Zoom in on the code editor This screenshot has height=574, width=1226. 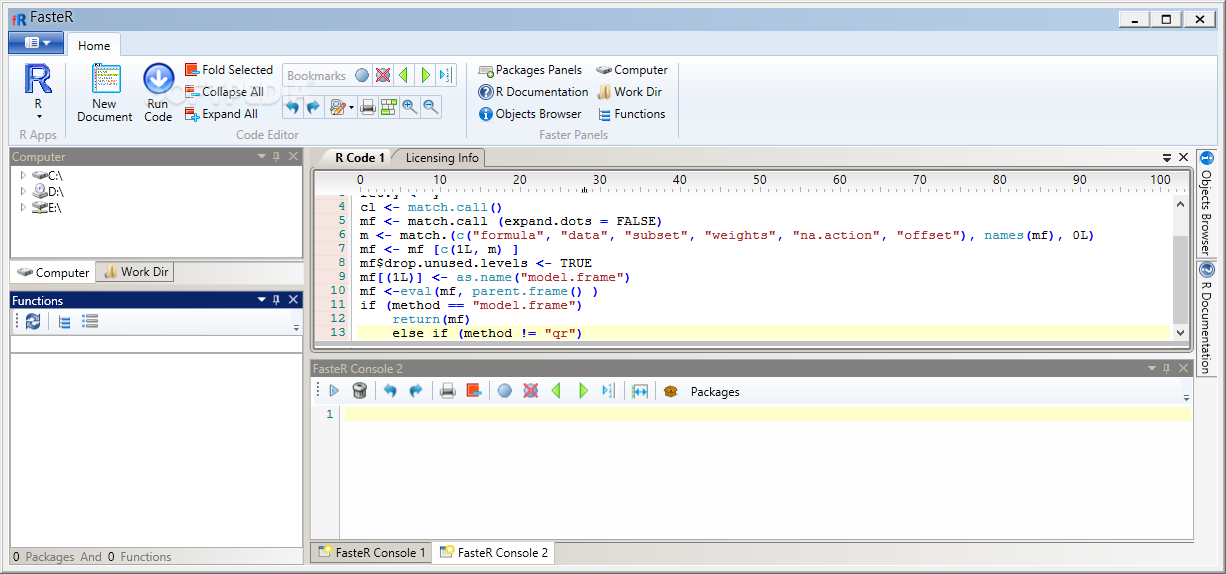[x=409, y=107]
